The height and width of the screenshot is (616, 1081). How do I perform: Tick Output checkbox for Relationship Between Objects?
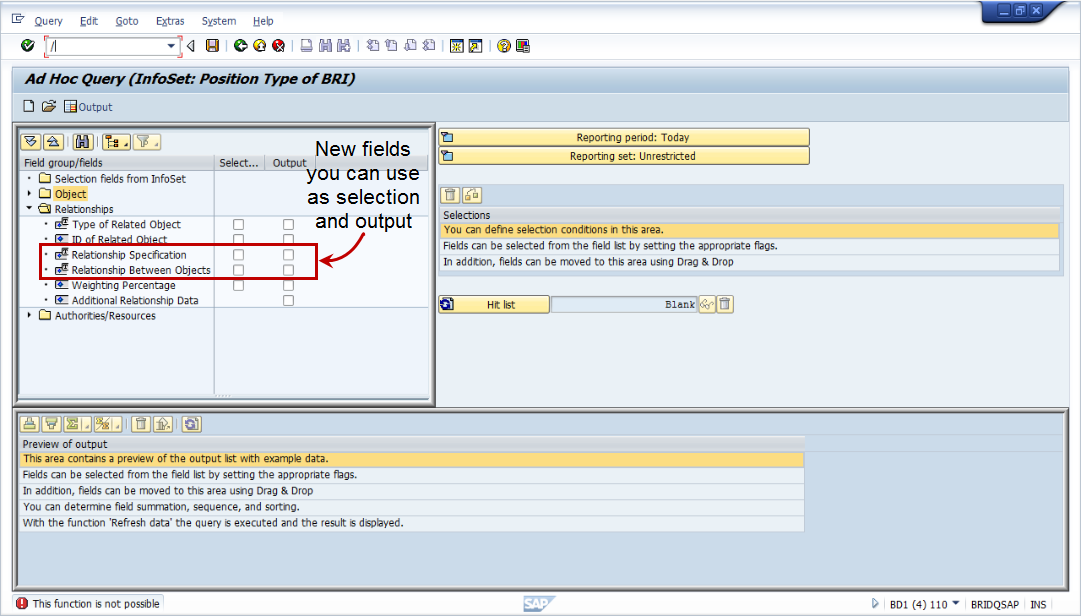[288, 270]
